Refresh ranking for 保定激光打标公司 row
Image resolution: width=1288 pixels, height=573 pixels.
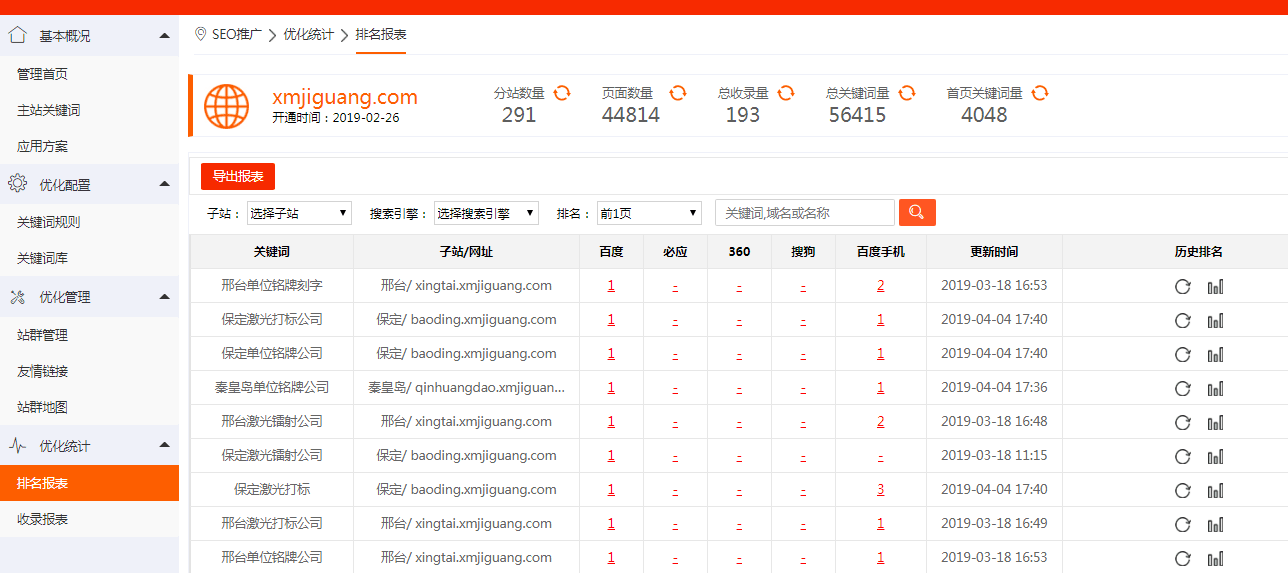[x=1182, y=320]
